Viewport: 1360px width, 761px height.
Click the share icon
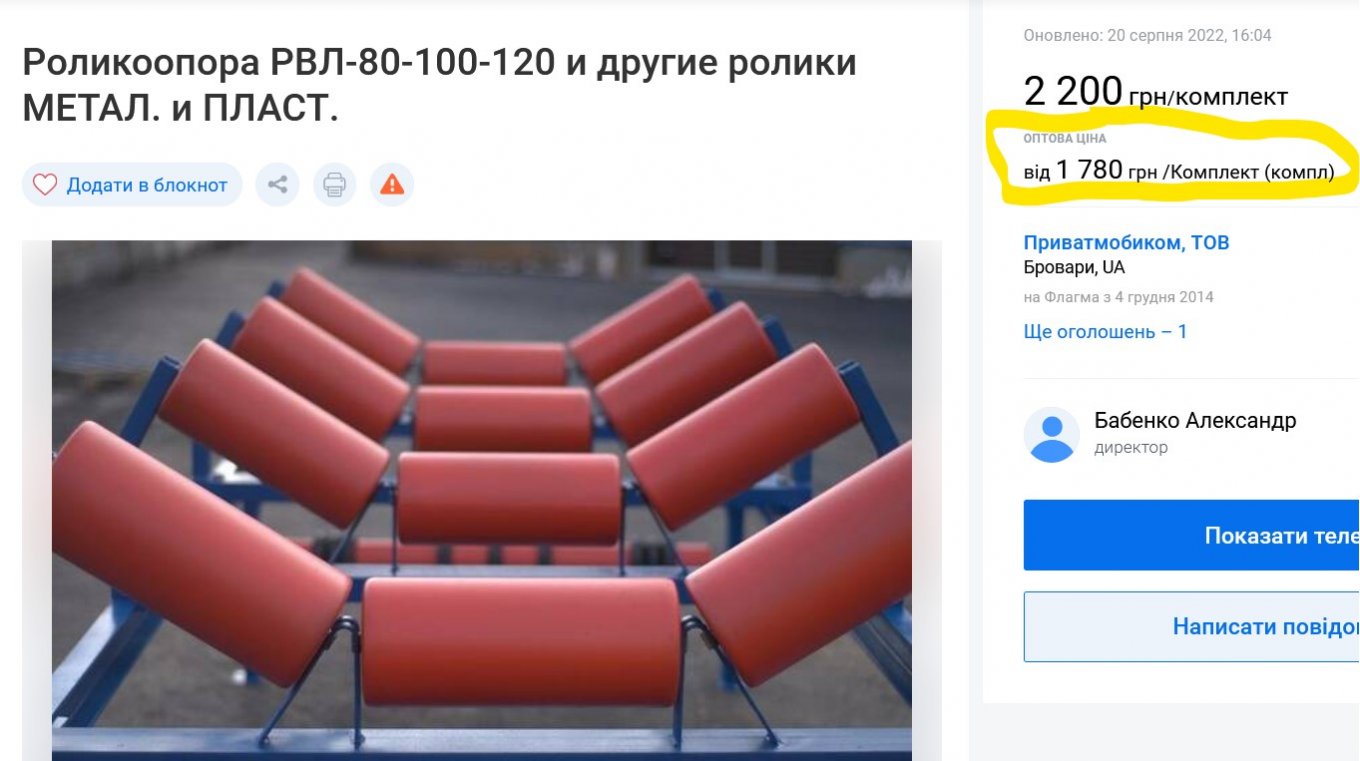click(x=278, y=185)
